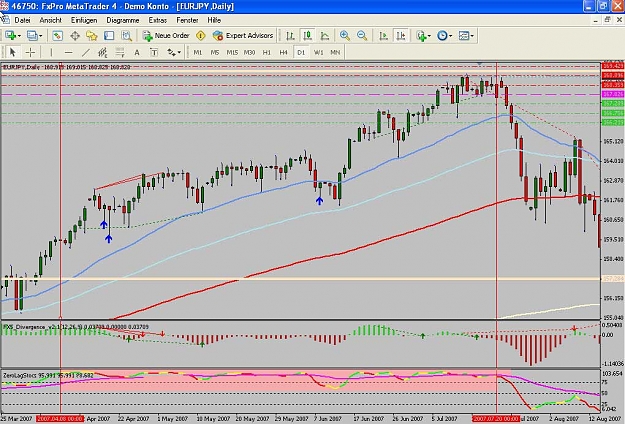This screenshot has width=625, height=424.
Task: Toggle chart auto-scroll button
Action: [x=383, y=36]
